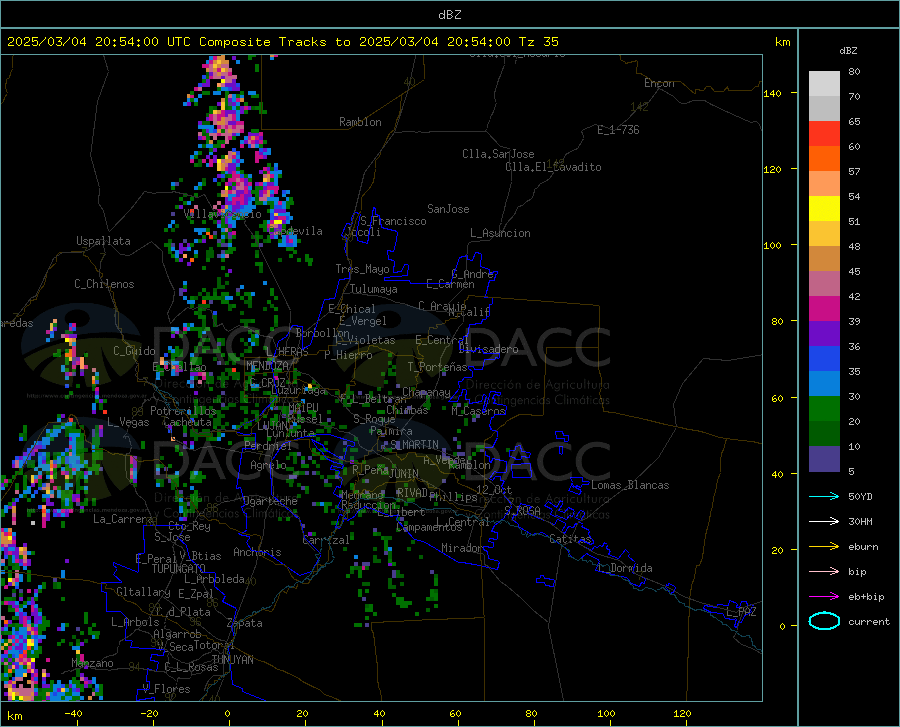Select the dark green 20 dBZ swatch
Viewport: 900px width, 727px height.
[x=824, y=434]
